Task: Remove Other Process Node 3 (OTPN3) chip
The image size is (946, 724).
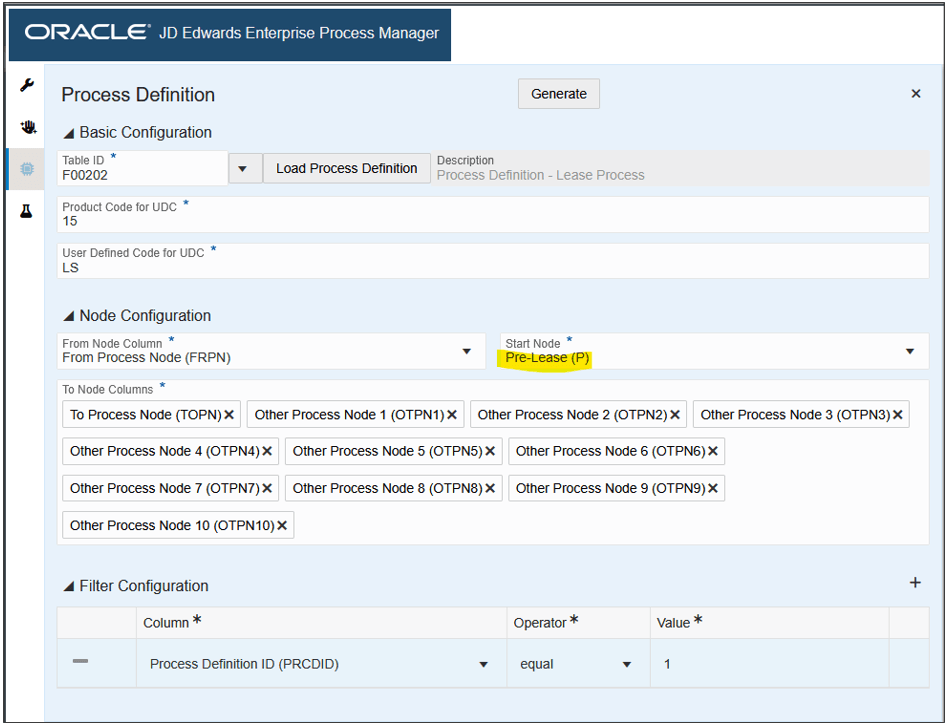Action: (x=898, y=414)
